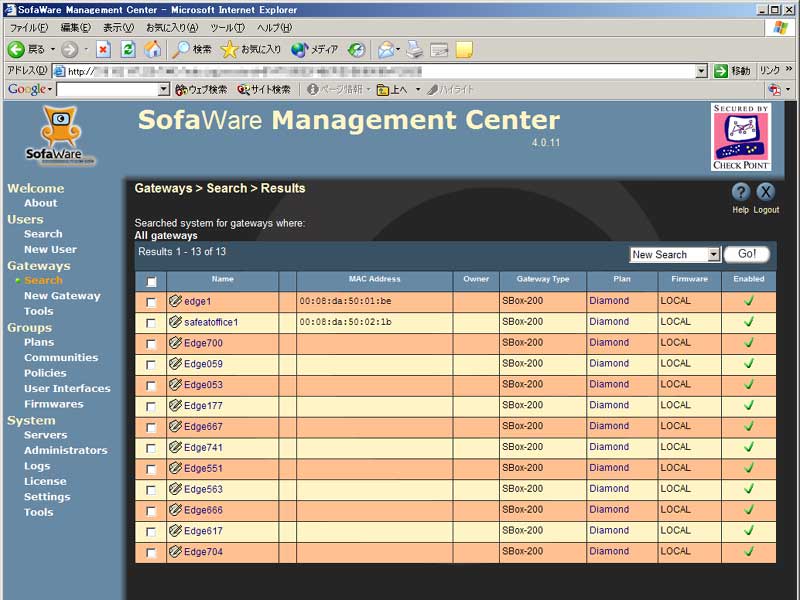This screenshot has height=600, width=800.
Task: Open the 編集(E) menu
Action: click(x=76, y=28)
